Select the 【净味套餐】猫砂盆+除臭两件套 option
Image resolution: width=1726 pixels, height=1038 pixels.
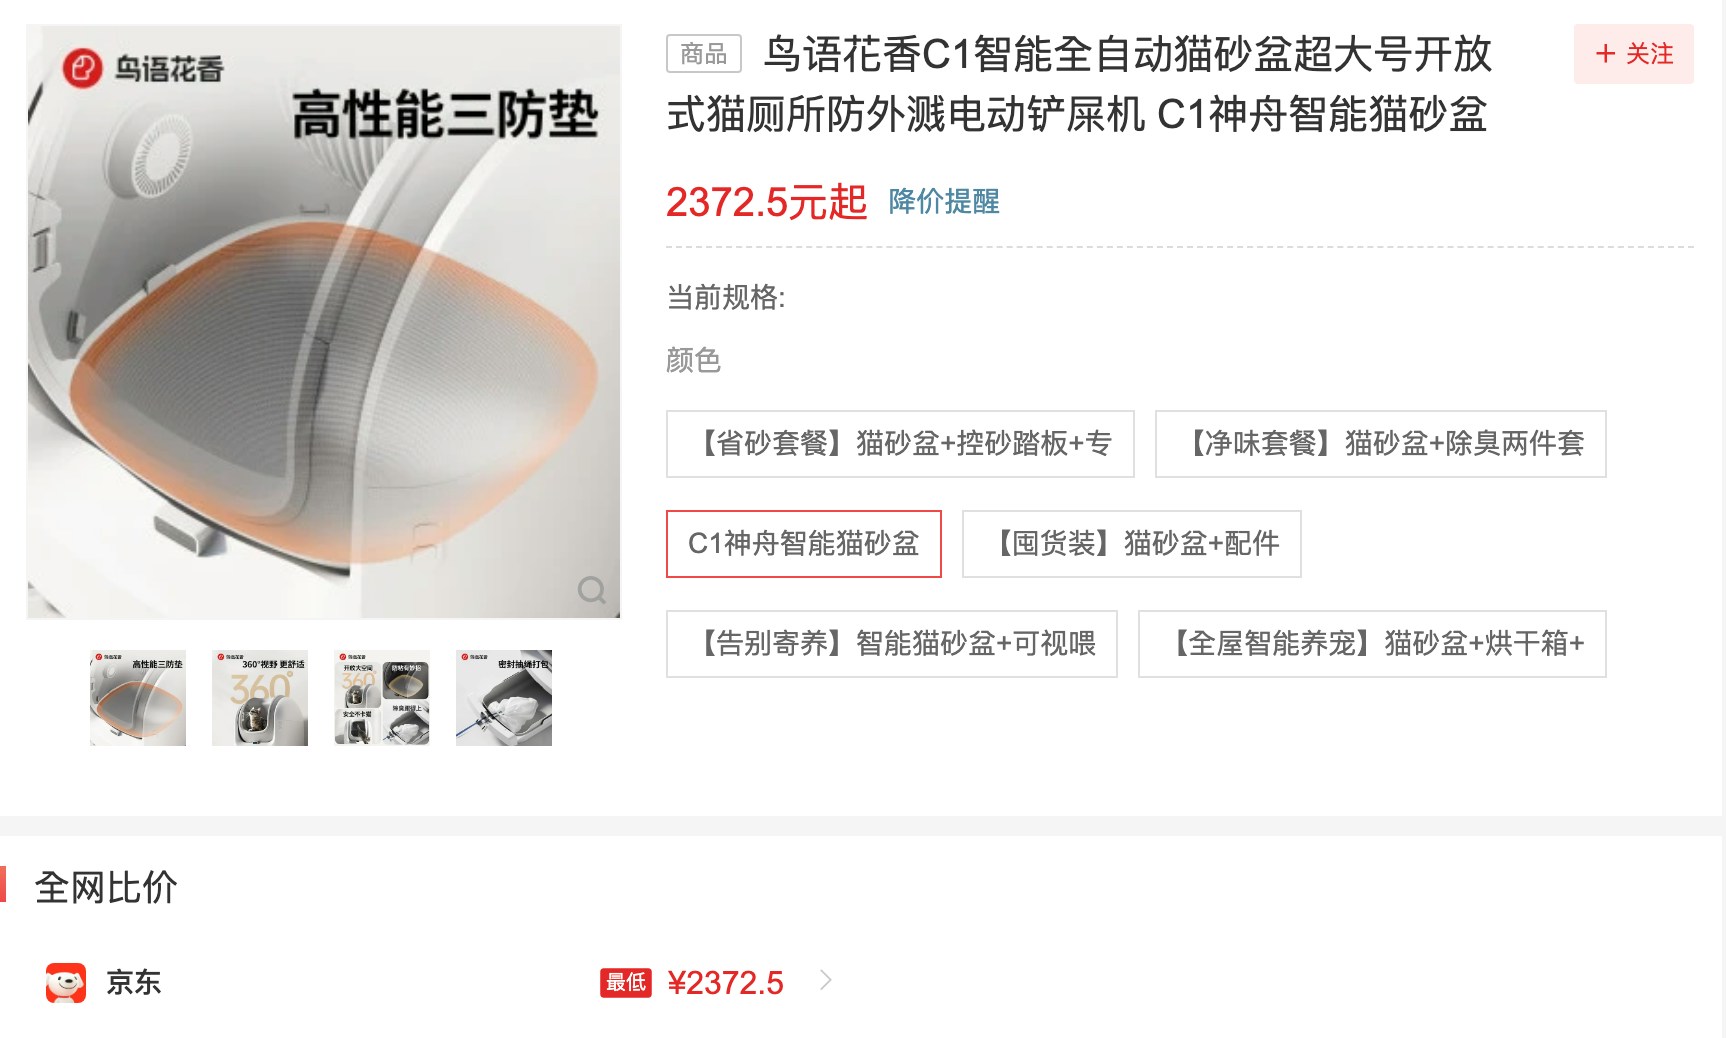(1381, 444)
